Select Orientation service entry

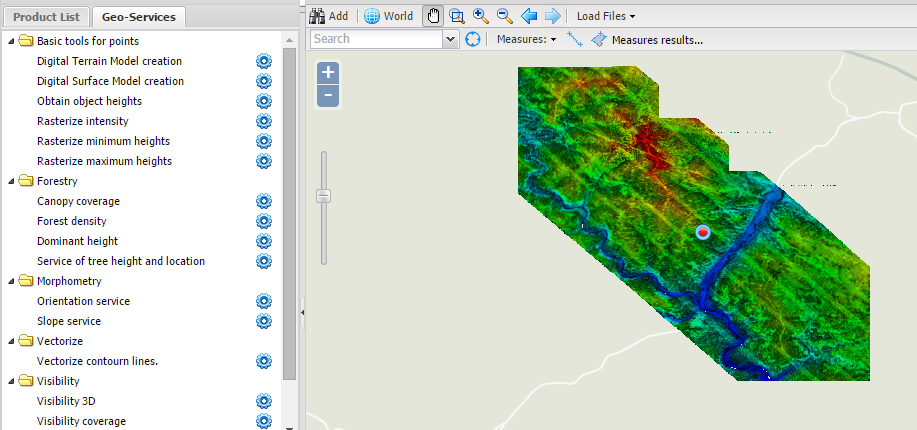pyautogui.click(x=84, y=301)
